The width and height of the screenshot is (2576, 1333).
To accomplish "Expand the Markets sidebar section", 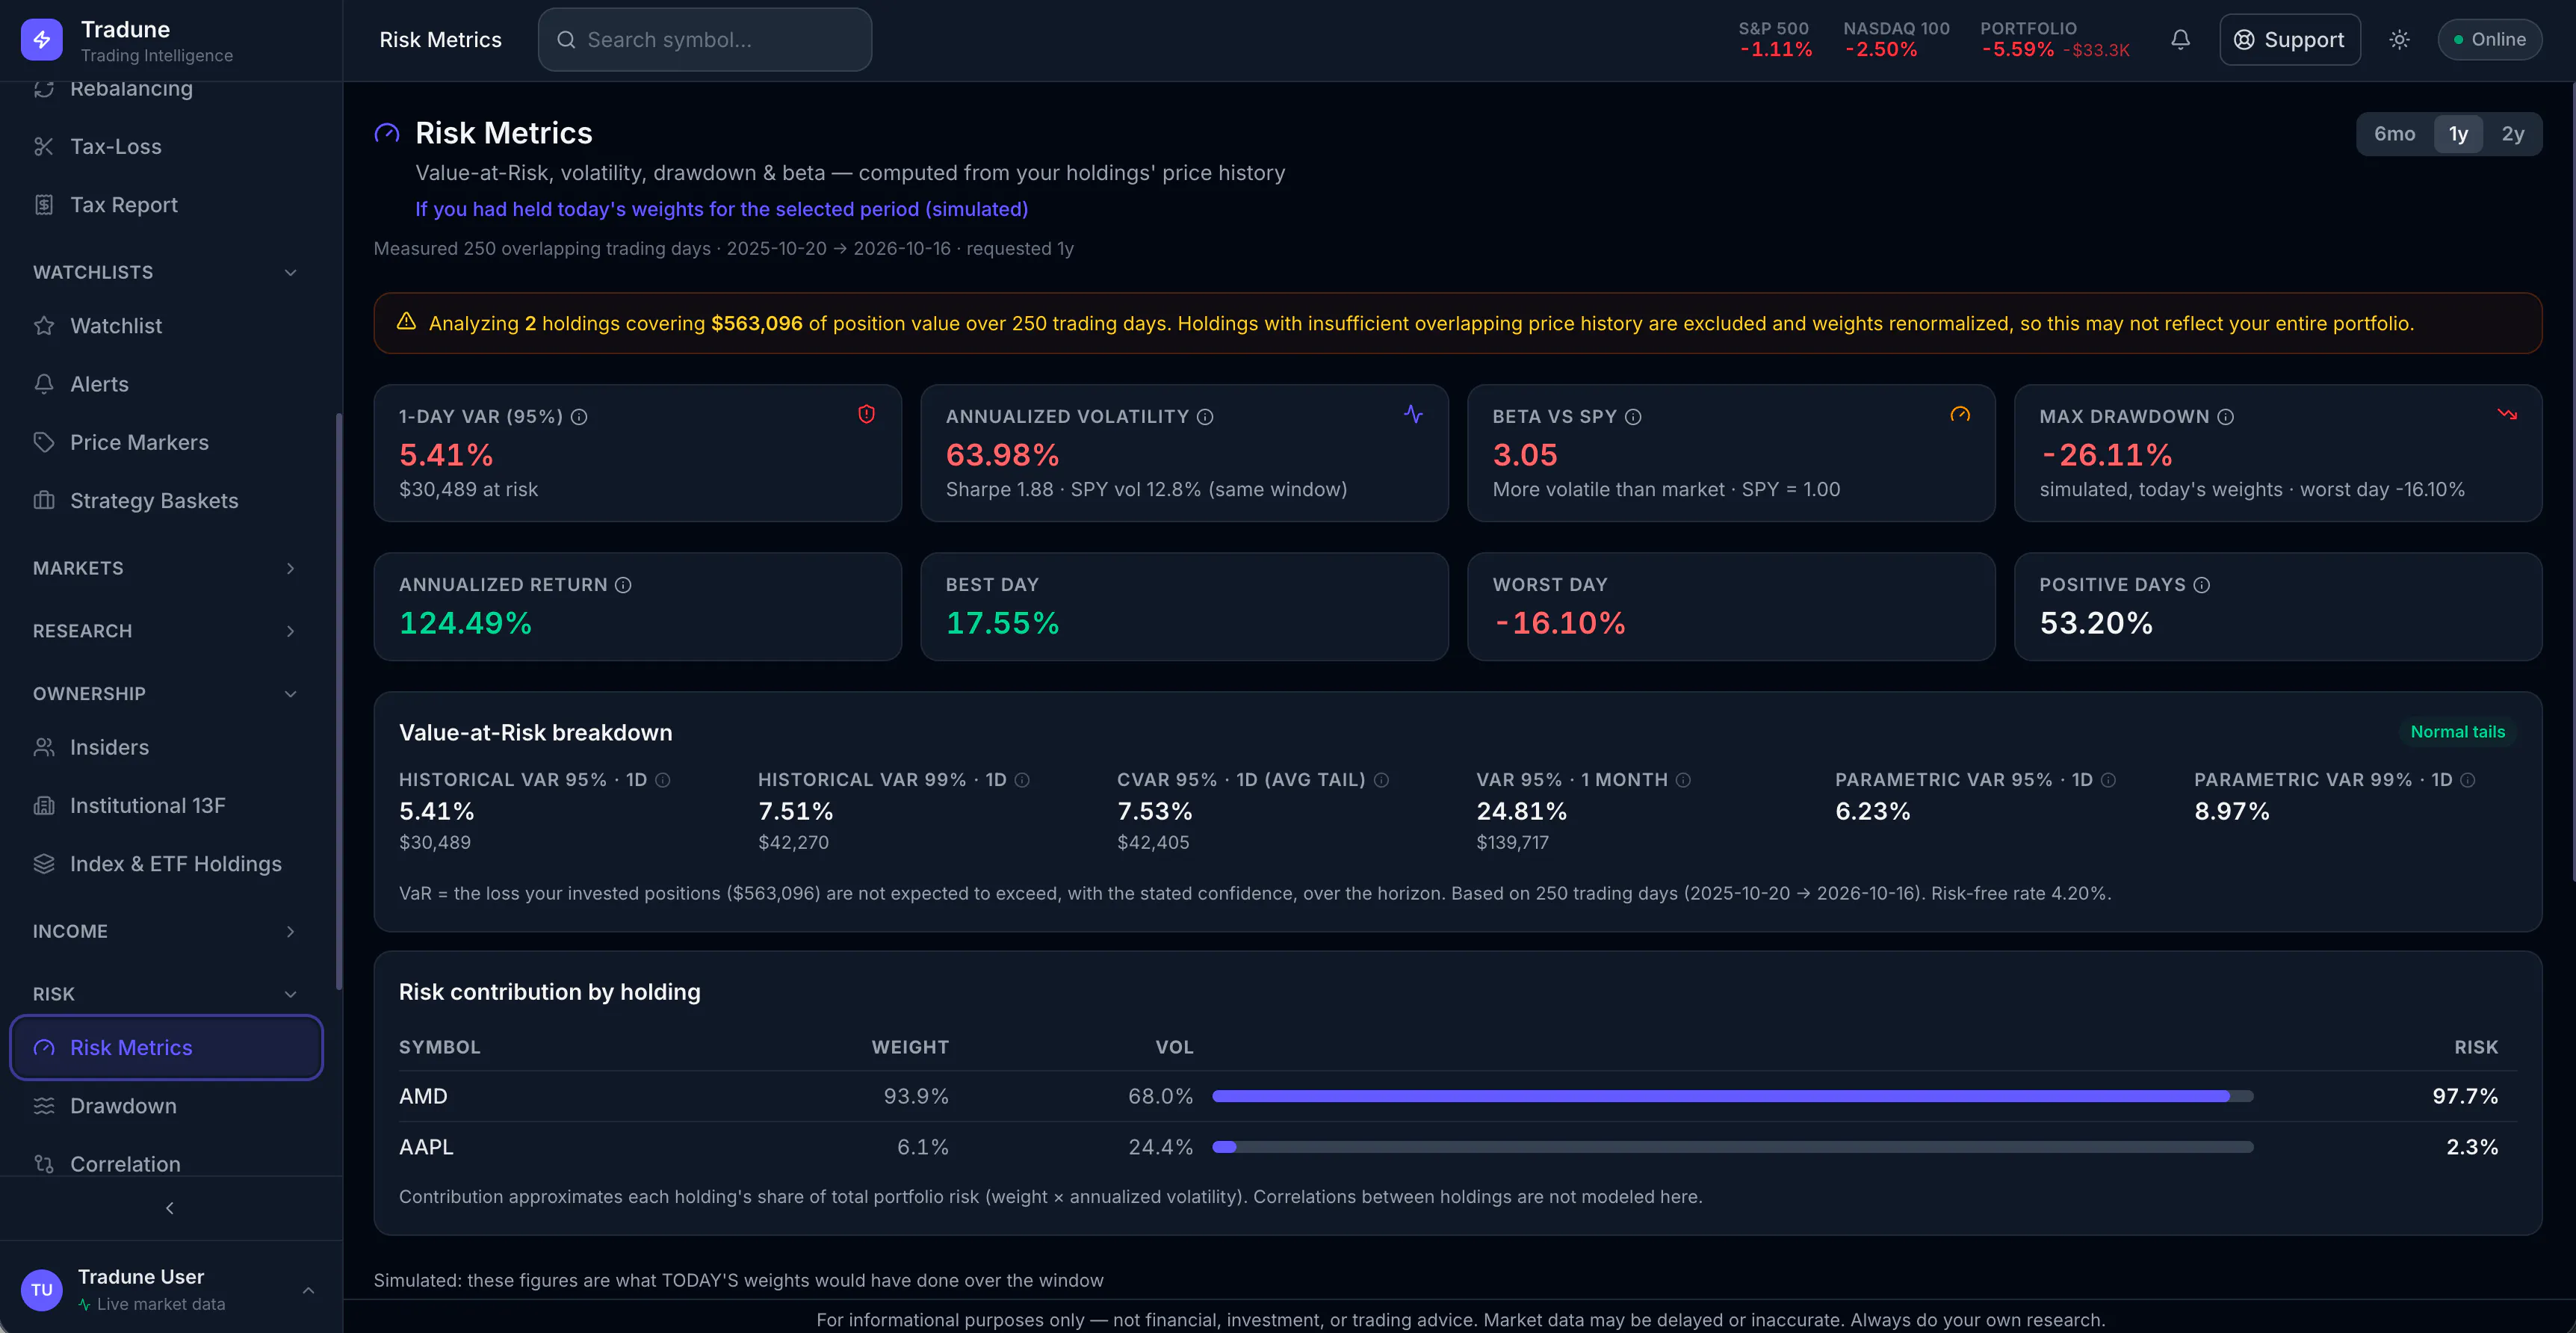I will (166, 568).
